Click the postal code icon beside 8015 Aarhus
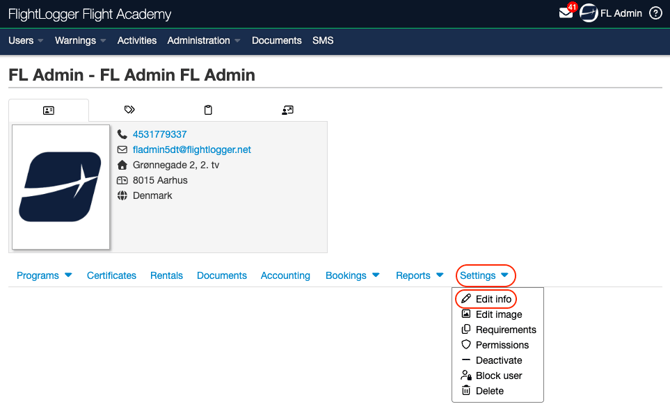 click(122, 180)
